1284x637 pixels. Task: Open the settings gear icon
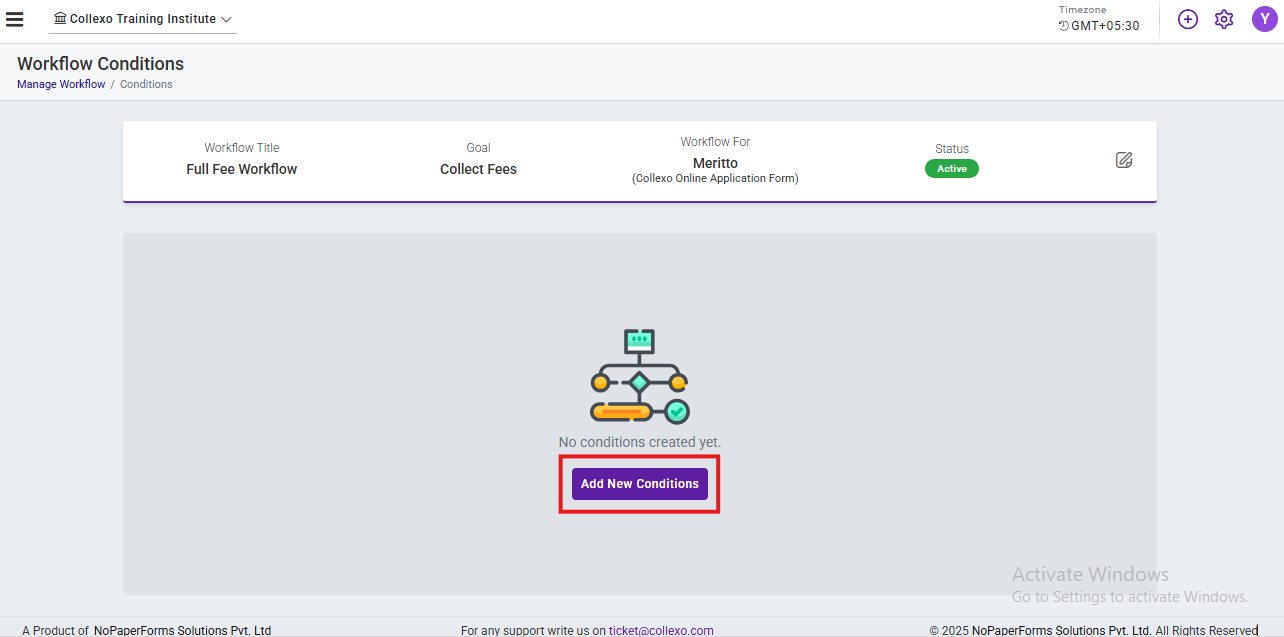(x=1223, y=19)
